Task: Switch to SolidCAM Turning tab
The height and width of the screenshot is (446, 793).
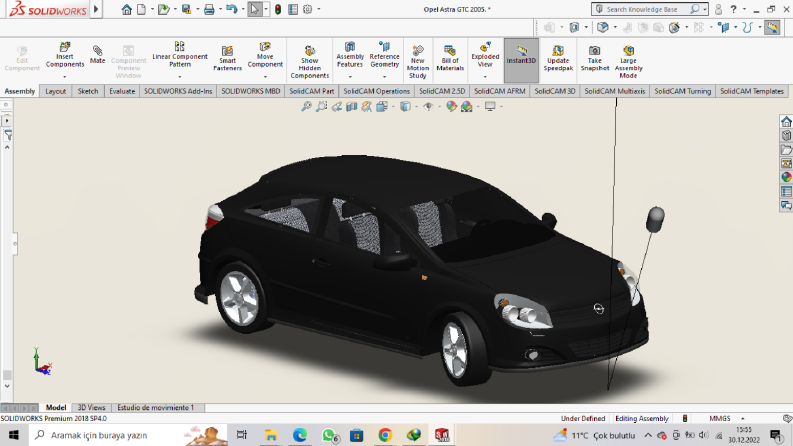Action: point(682,91)
